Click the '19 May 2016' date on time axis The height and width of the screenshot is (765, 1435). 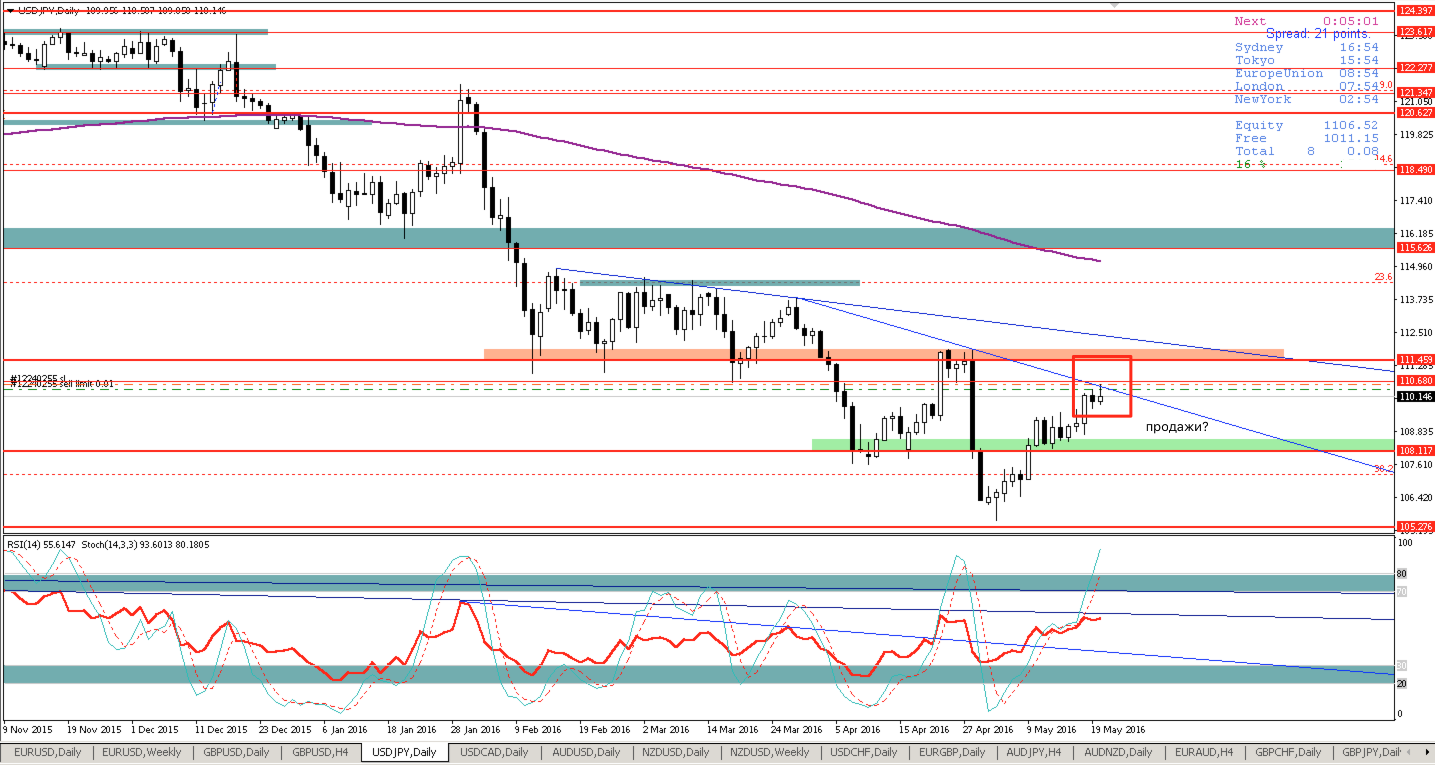click(x=1118, y=729)
